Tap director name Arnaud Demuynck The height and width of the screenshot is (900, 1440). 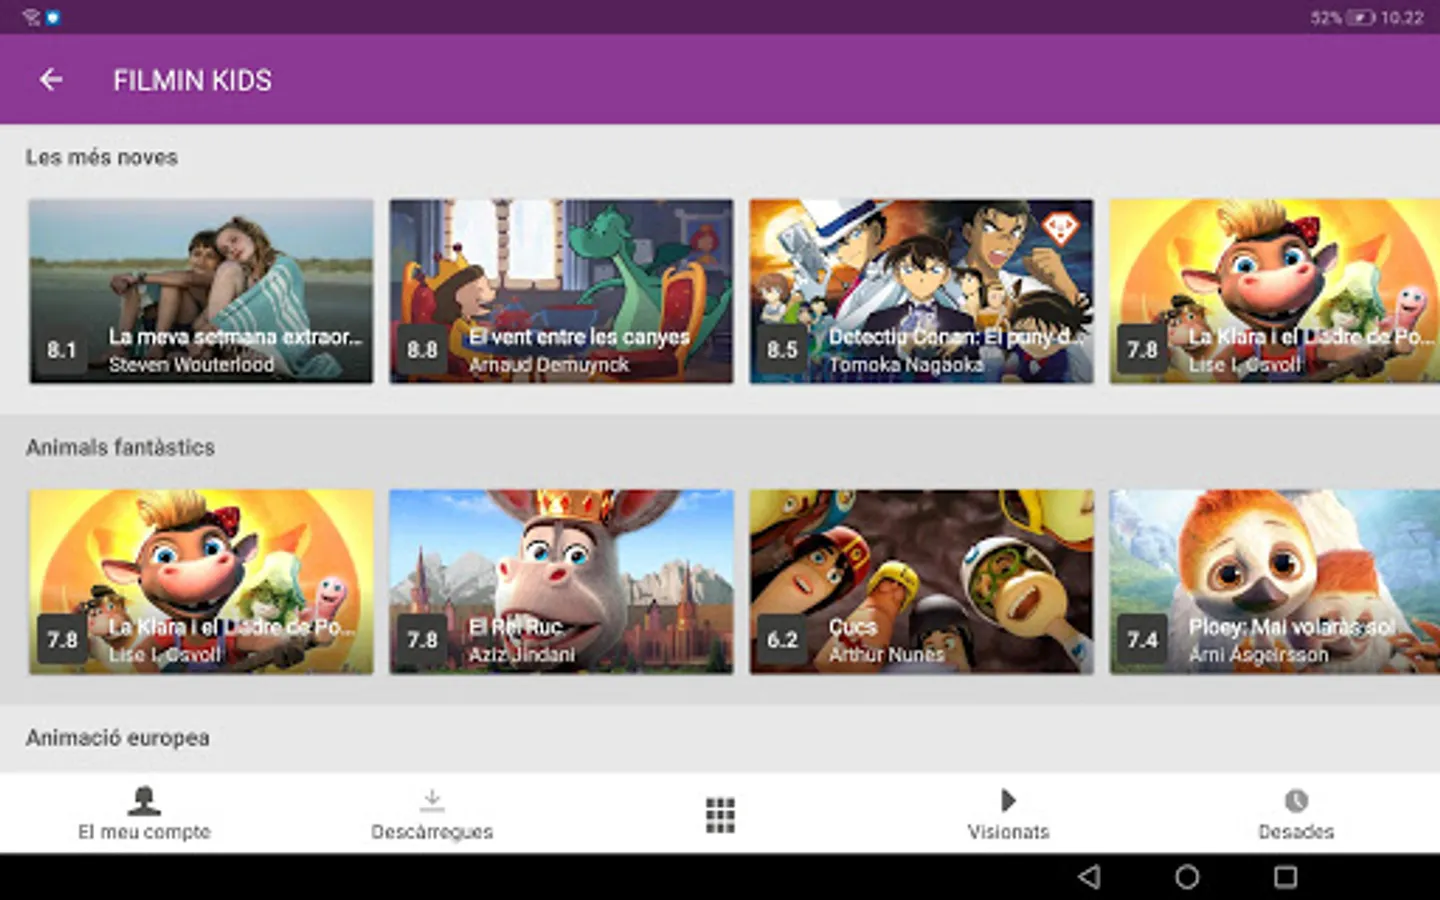click(549, 365)
